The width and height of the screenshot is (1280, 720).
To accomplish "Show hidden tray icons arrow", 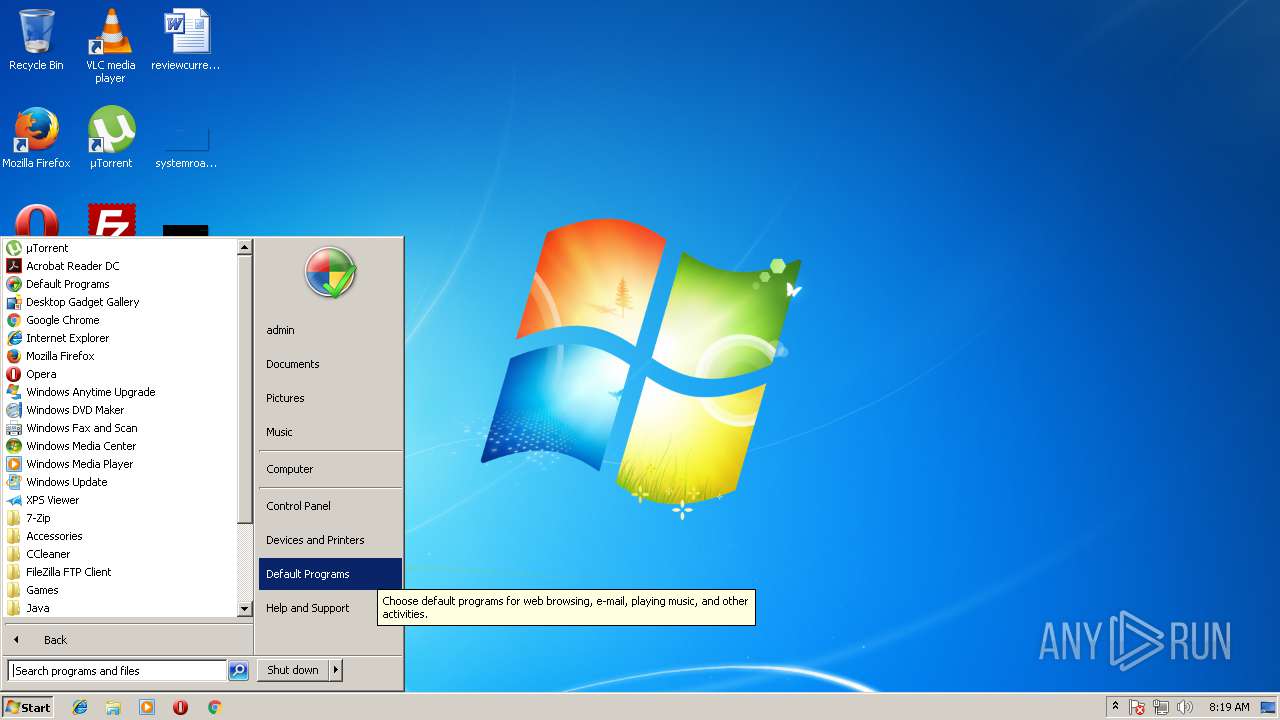I will (1115, 706).
